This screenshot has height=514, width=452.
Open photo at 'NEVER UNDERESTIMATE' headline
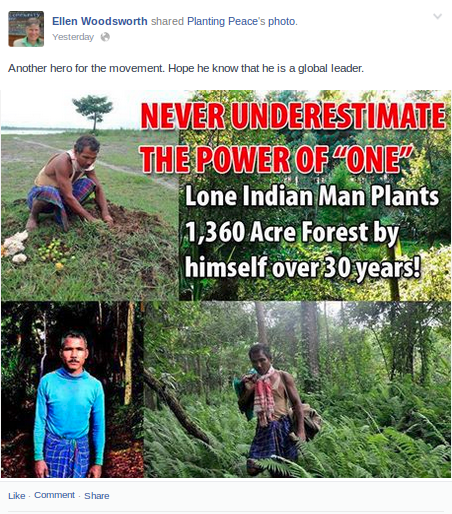click(x=293, y=116)
